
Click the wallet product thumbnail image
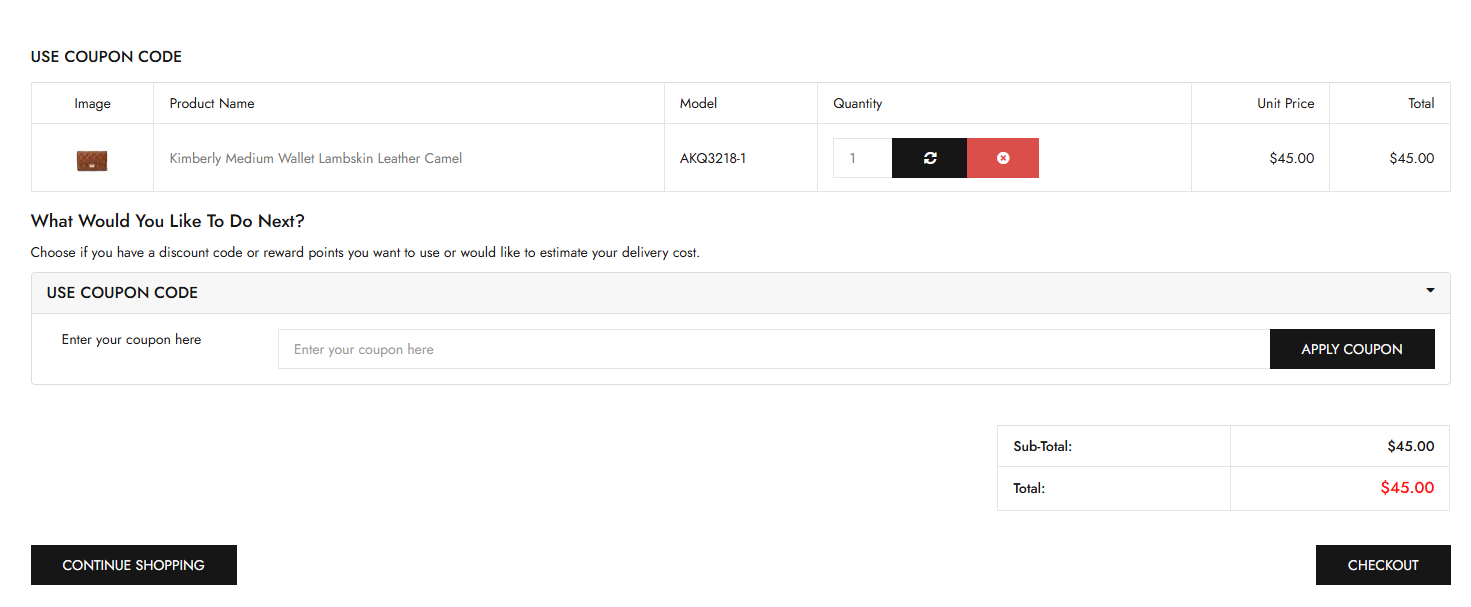[x=92, y=160]
